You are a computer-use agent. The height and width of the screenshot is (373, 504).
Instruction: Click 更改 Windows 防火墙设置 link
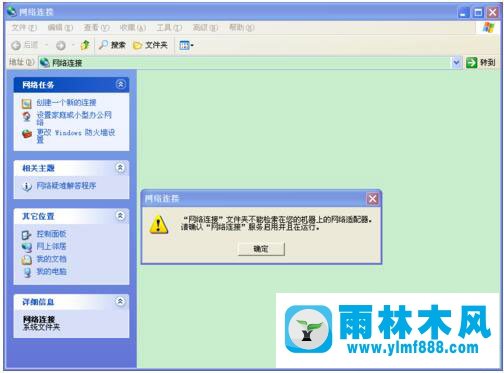76,136
